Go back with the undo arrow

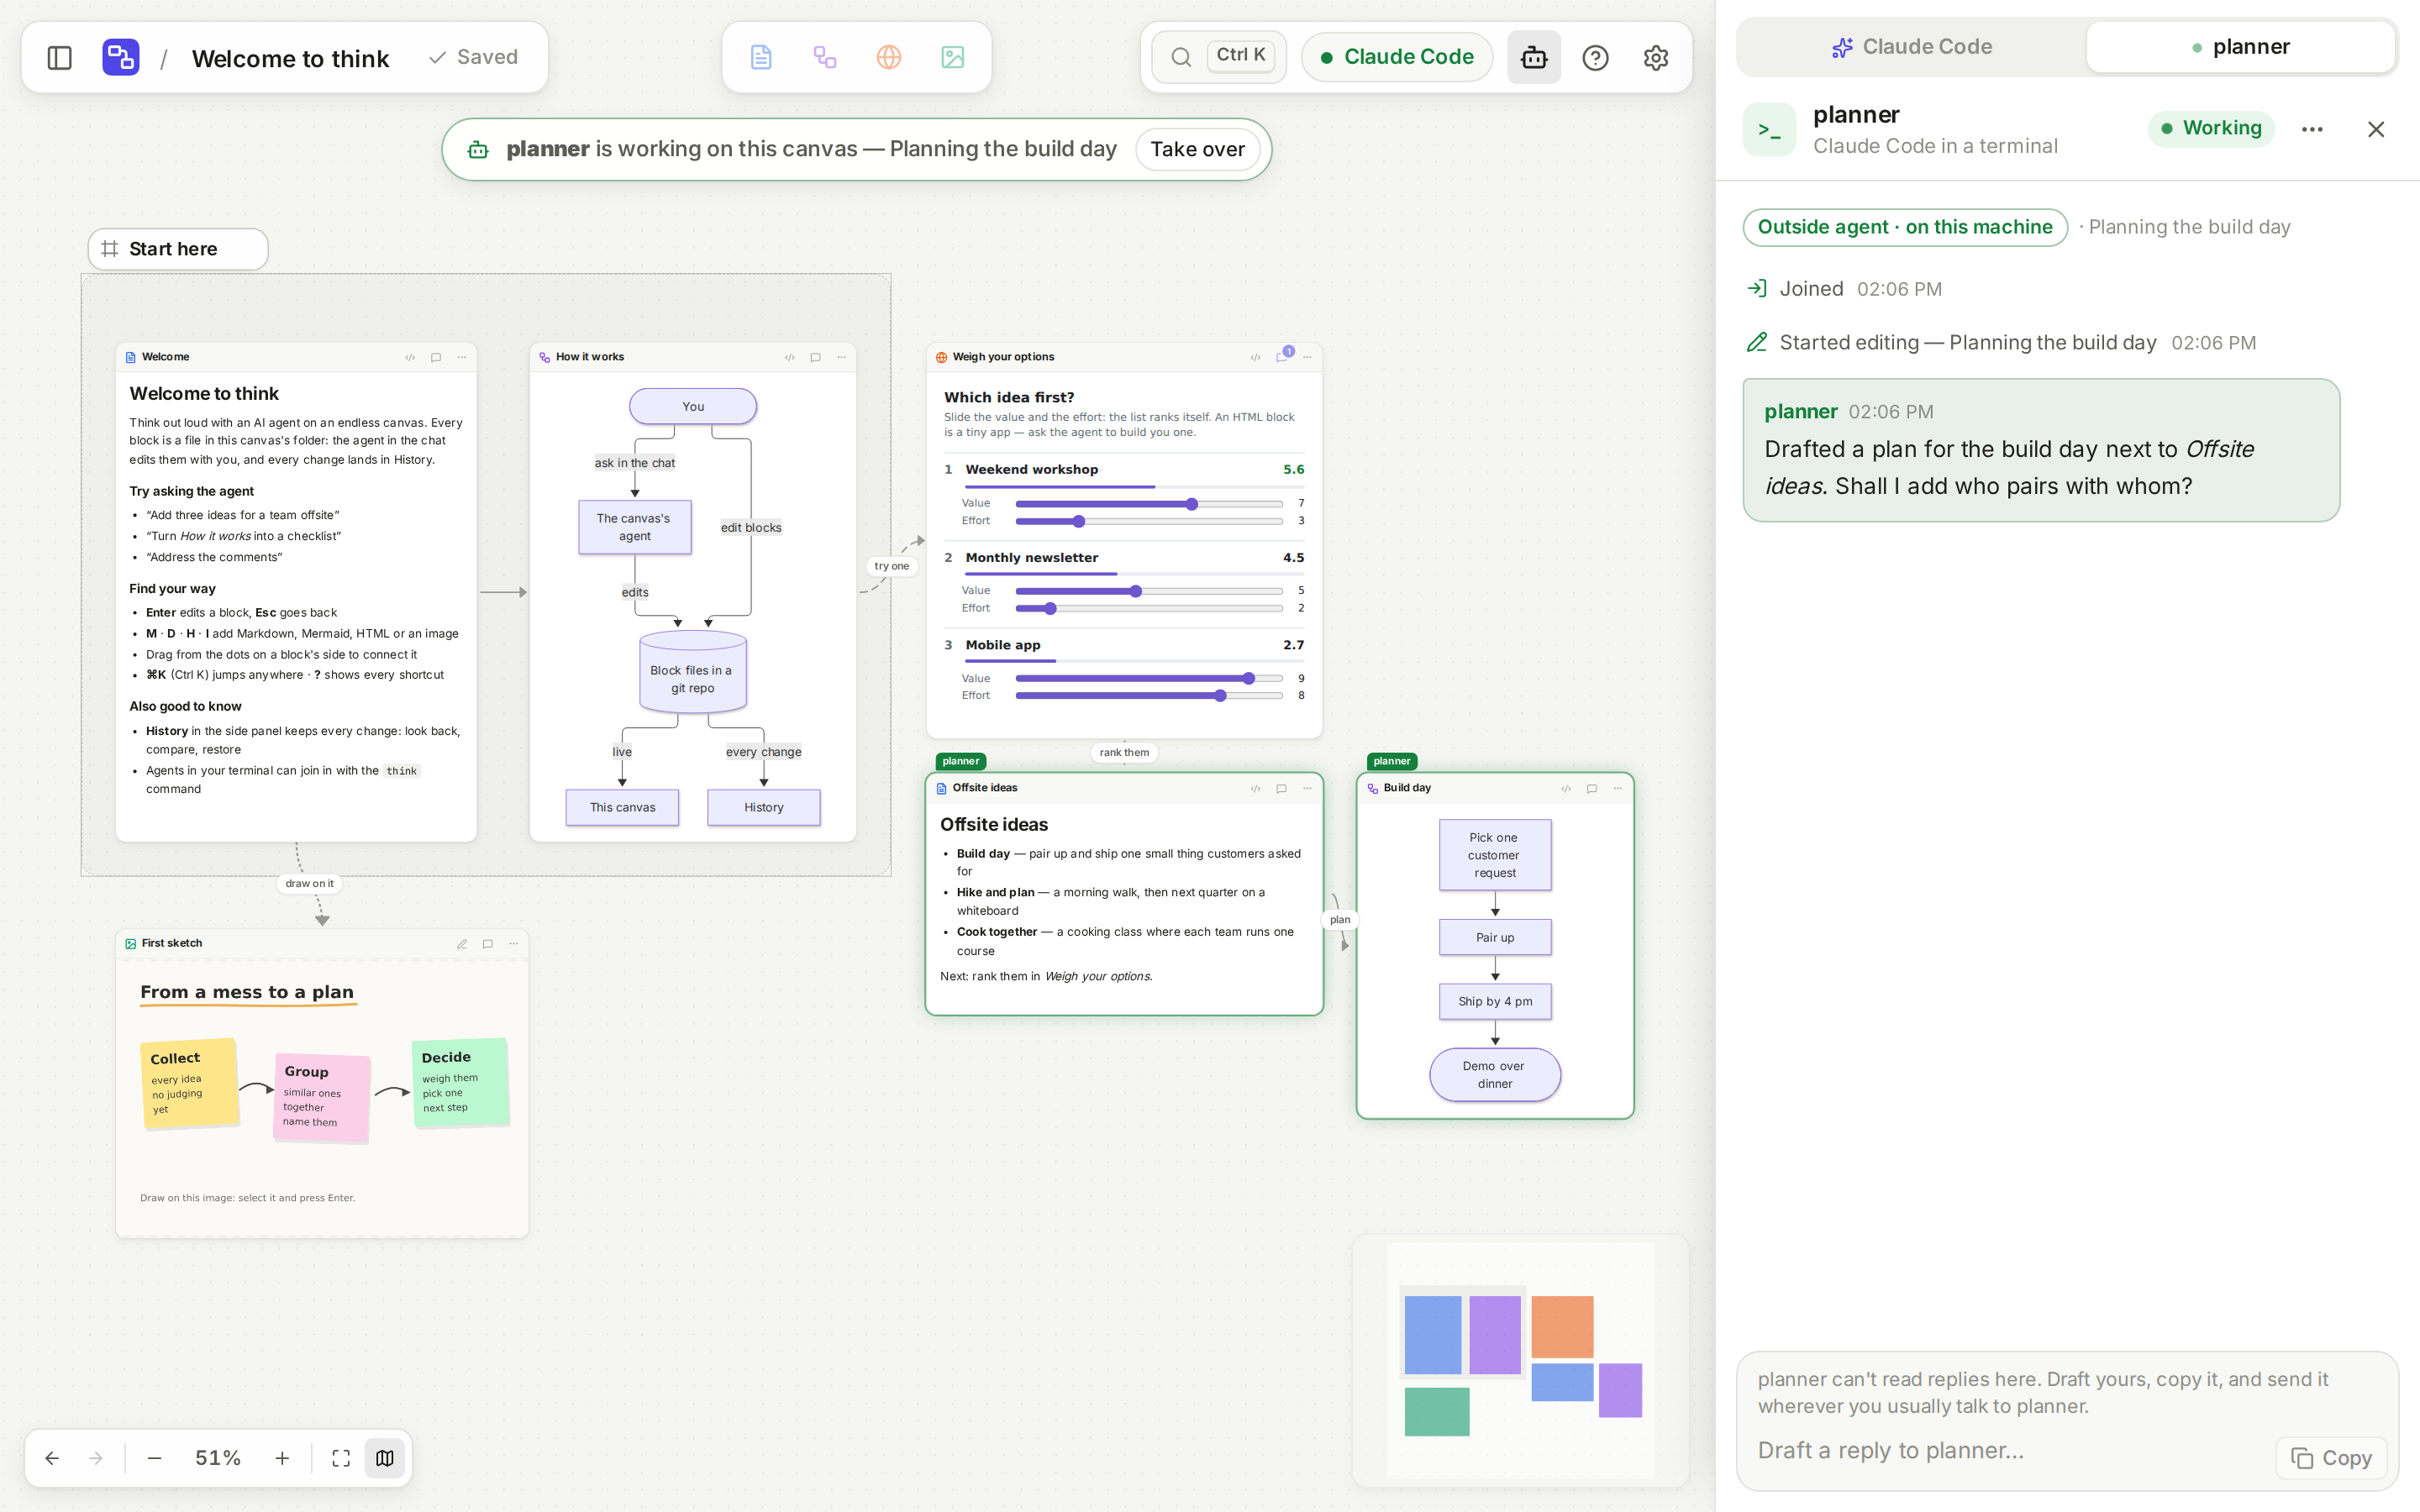coord(52,1458)
